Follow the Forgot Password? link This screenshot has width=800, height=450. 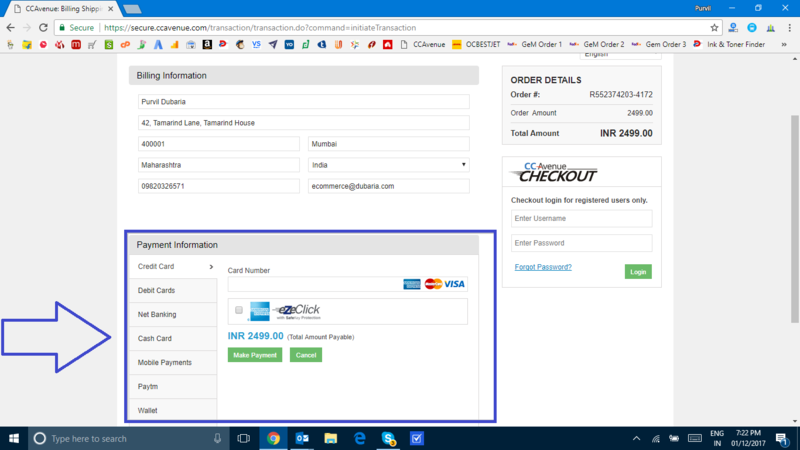(543, 267)
